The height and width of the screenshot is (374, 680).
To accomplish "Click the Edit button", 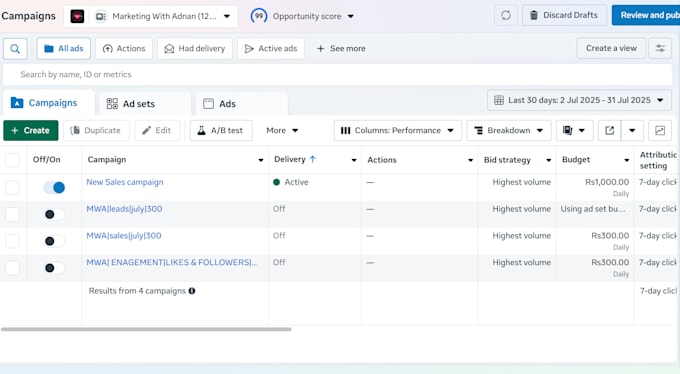I will [x=157, y=131].
